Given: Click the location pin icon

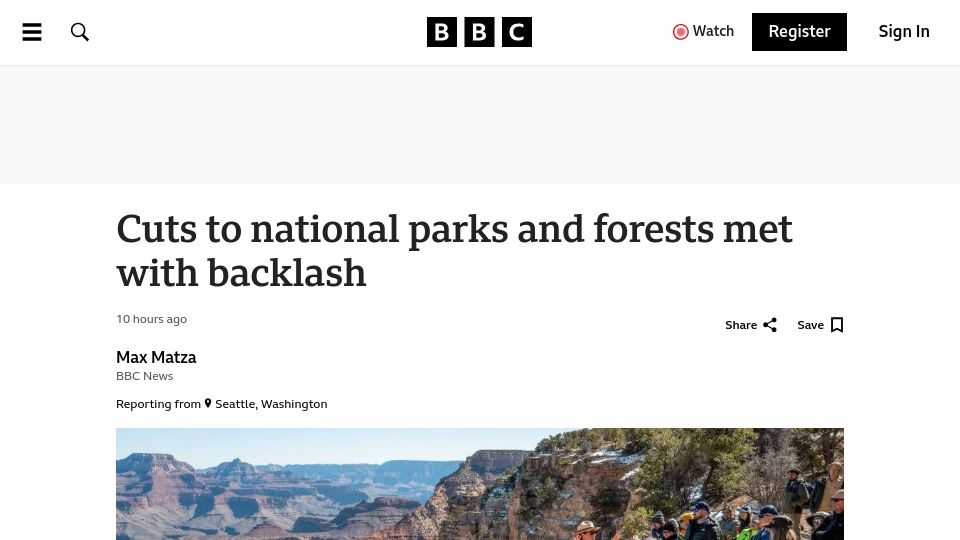Looking at the screenshot, I should (x=208, y=403).
